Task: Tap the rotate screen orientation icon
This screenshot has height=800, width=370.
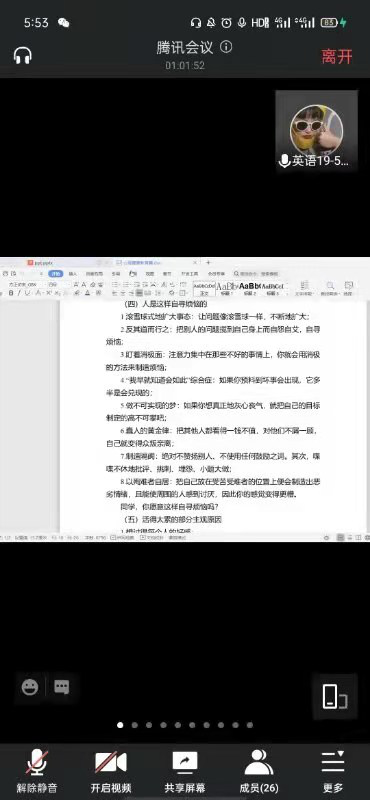Action: 335,696
